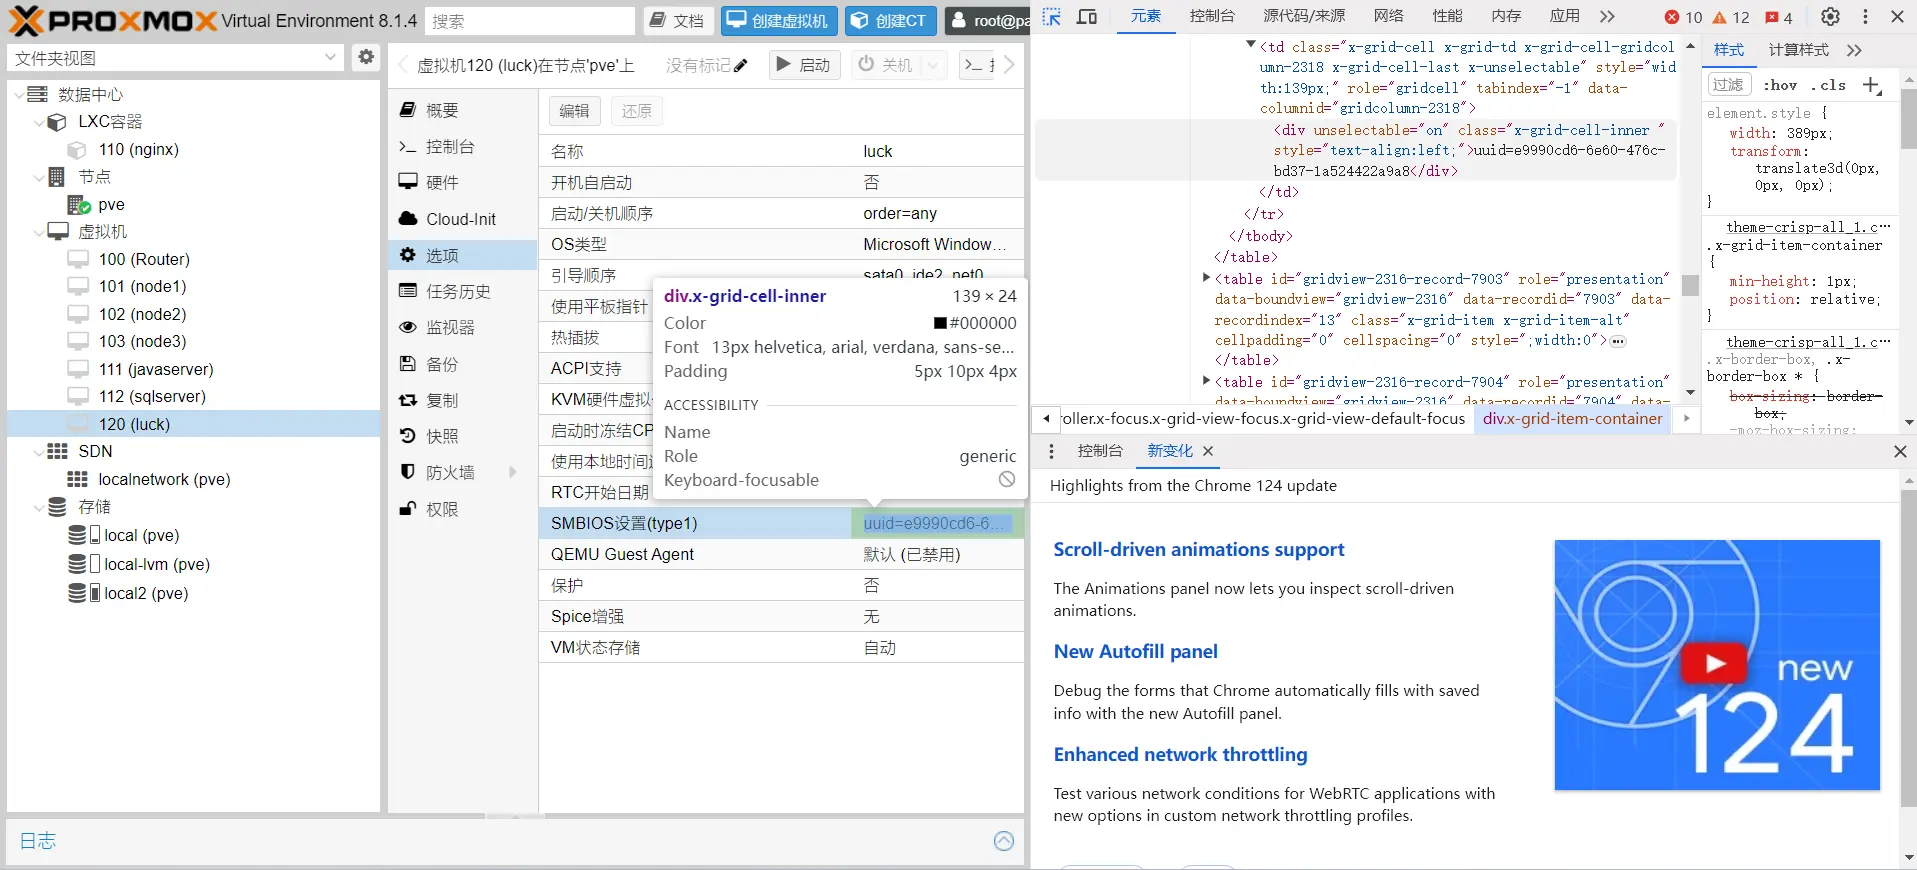Toggle the device toolbar icon in DevTools
Image resolution: width=1917 pixels, height=870 pixels.
pyautogui.click(x=1087, y=17)
